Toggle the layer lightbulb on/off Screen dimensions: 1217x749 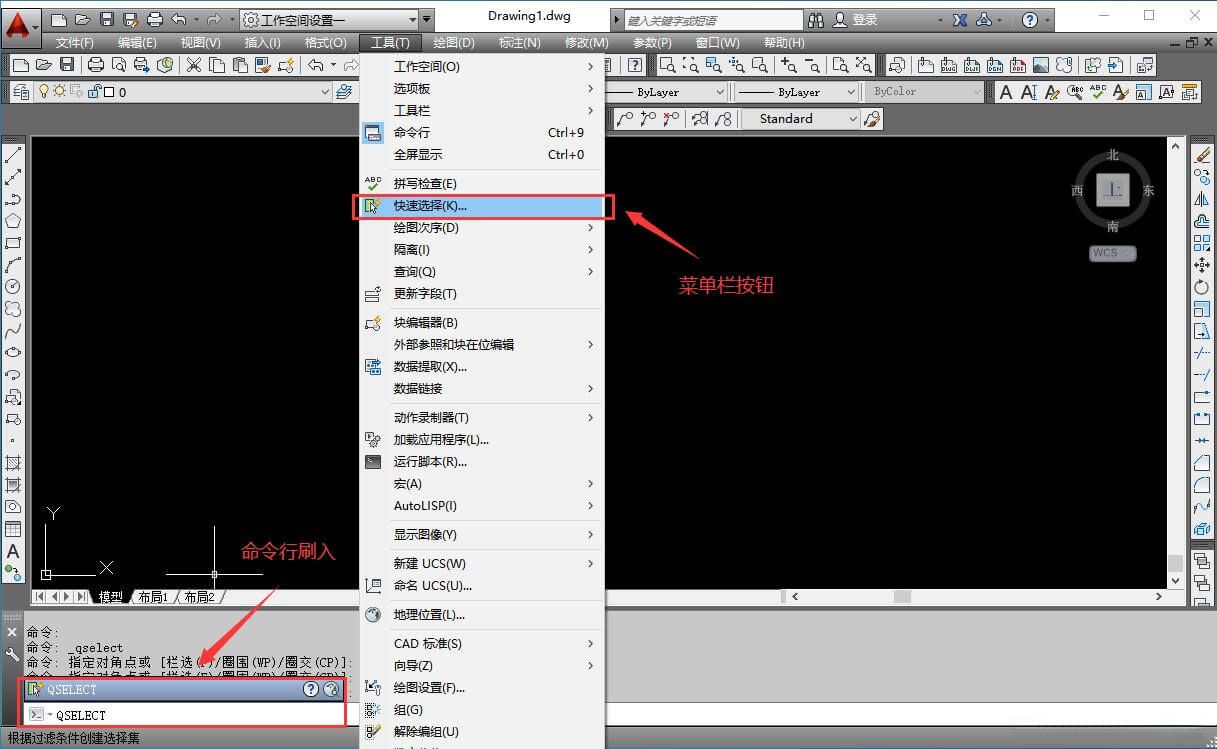[45, 91]
